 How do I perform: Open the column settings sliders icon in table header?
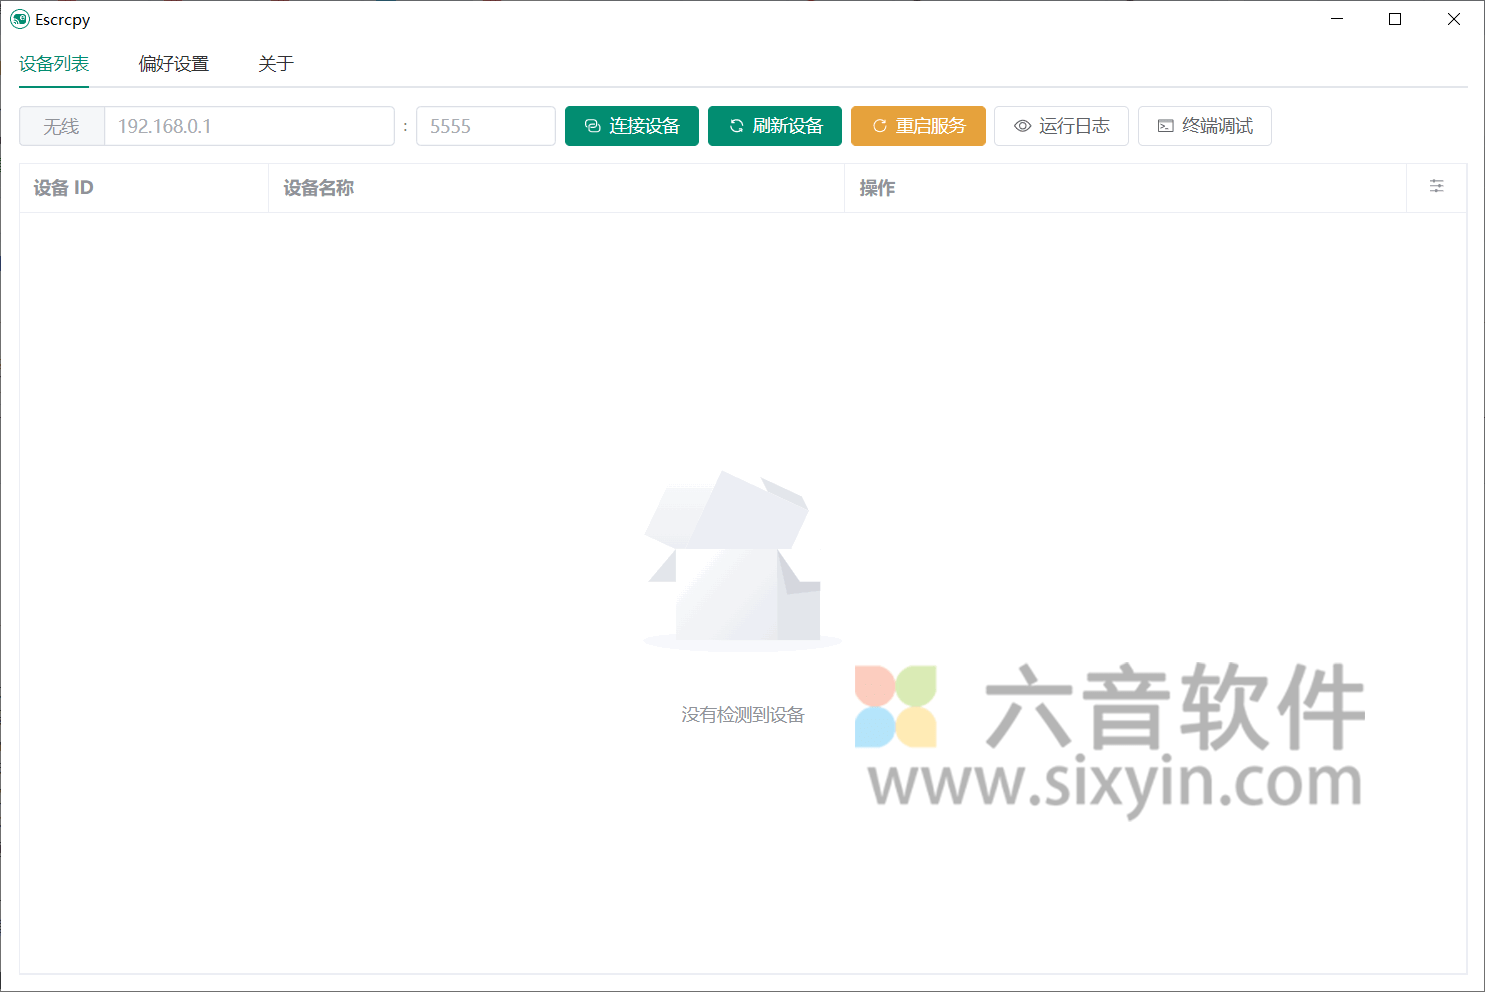pyautogui.click(x=1436, y=187)
